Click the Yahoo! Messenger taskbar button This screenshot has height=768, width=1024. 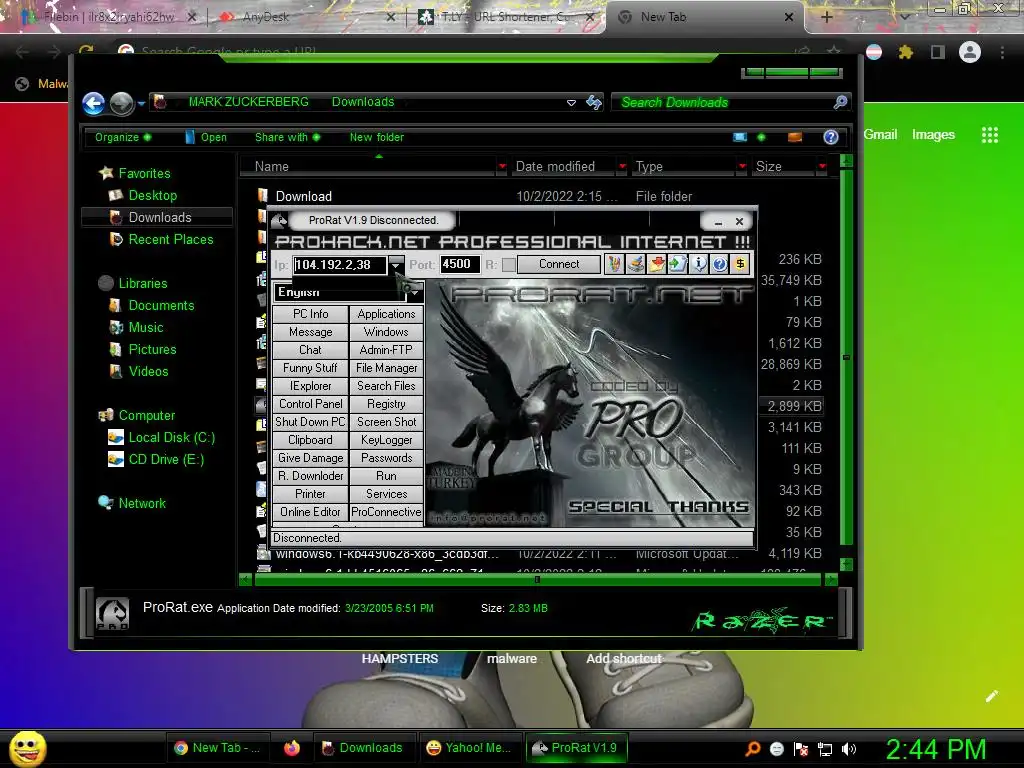tap(468, 748)
